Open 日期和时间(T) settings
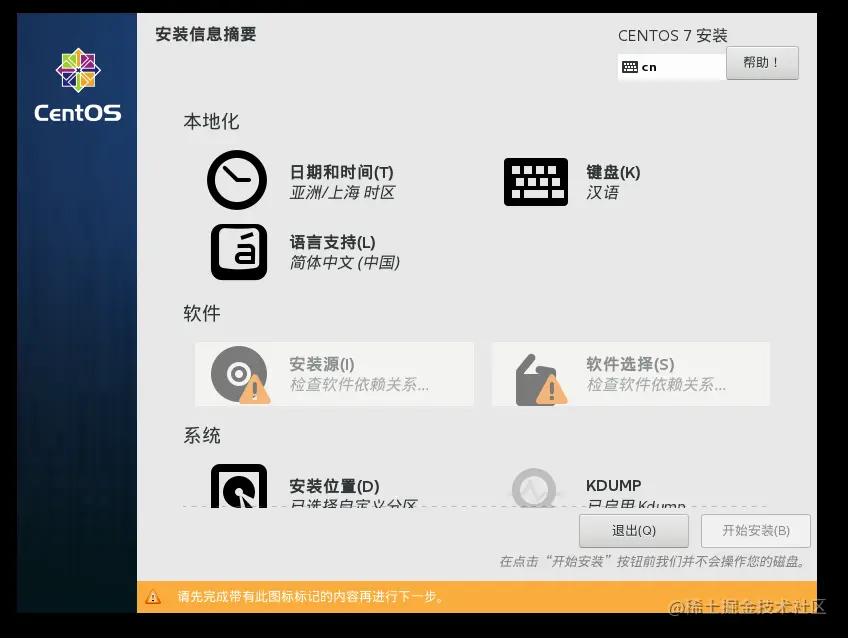 click(342, 172)
